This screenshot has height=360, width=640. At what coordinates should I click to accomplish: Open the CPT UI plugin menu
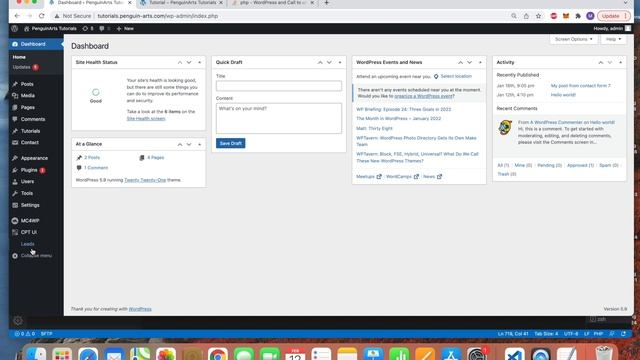(x=29, y=232)
